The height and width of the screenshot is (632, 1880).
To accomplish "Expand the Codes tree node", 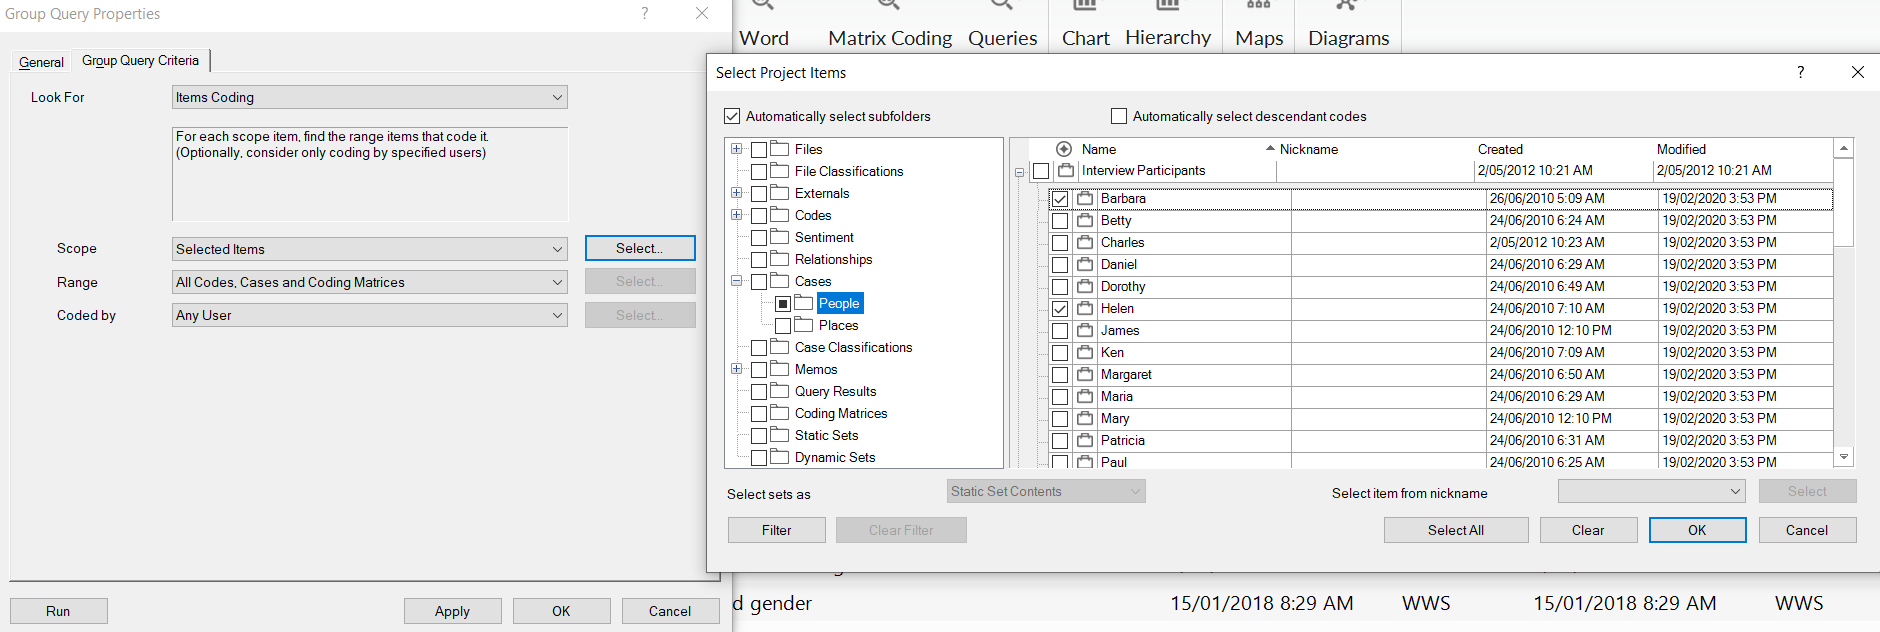I will pyautogui.click(x=737, y=215).
